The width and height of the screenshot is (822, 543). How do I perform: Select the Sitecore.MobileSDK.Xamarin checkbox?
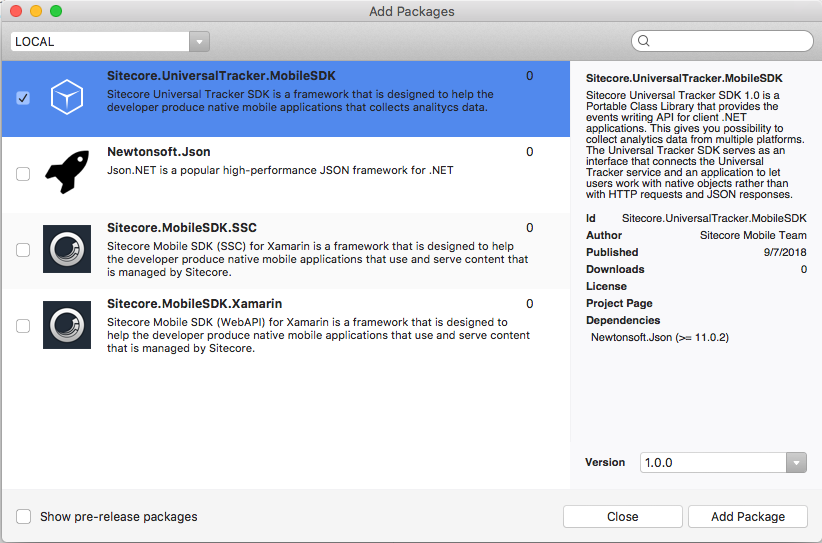23,325
